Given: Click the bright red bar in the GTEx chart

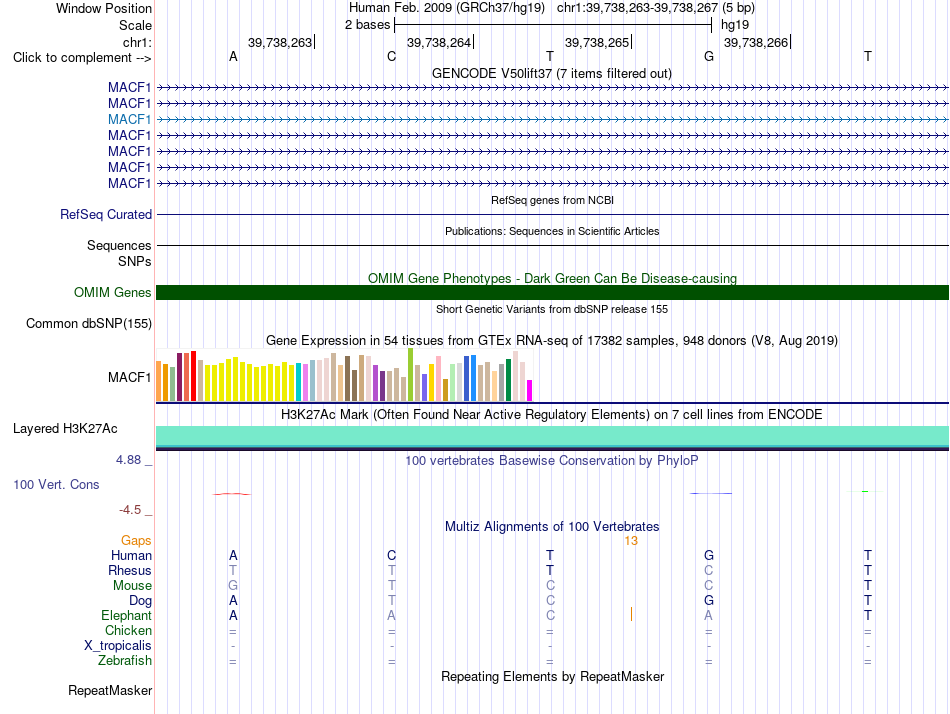Looking at the screenshot, I should pos(193,376).
